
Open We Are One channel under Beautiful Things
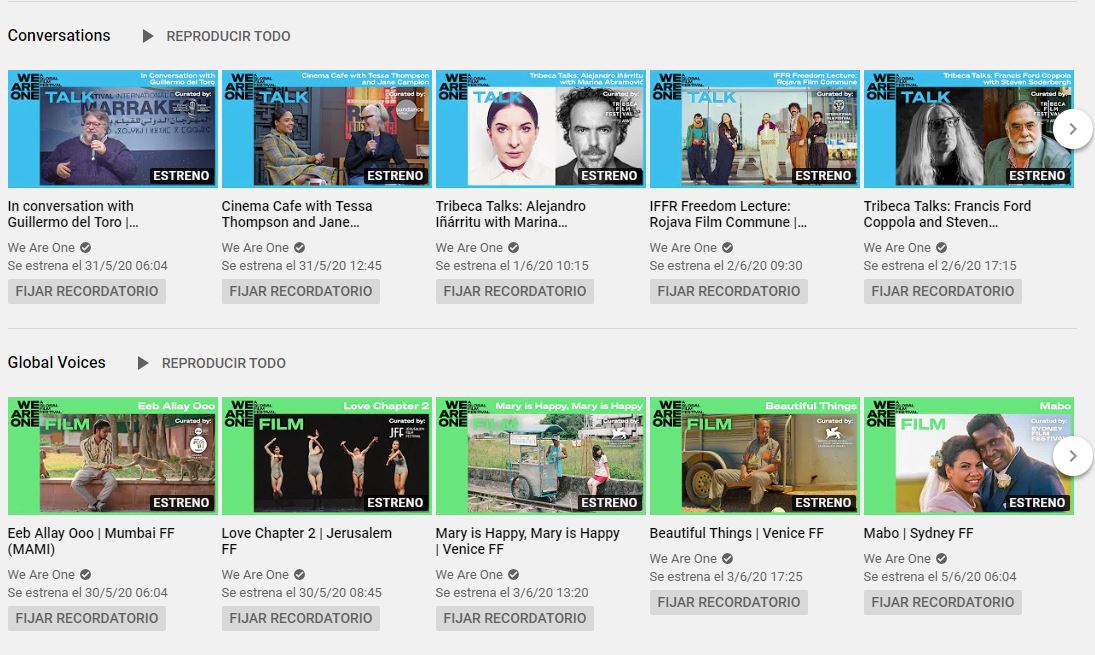pyautogui.click(x=683, y=559)
